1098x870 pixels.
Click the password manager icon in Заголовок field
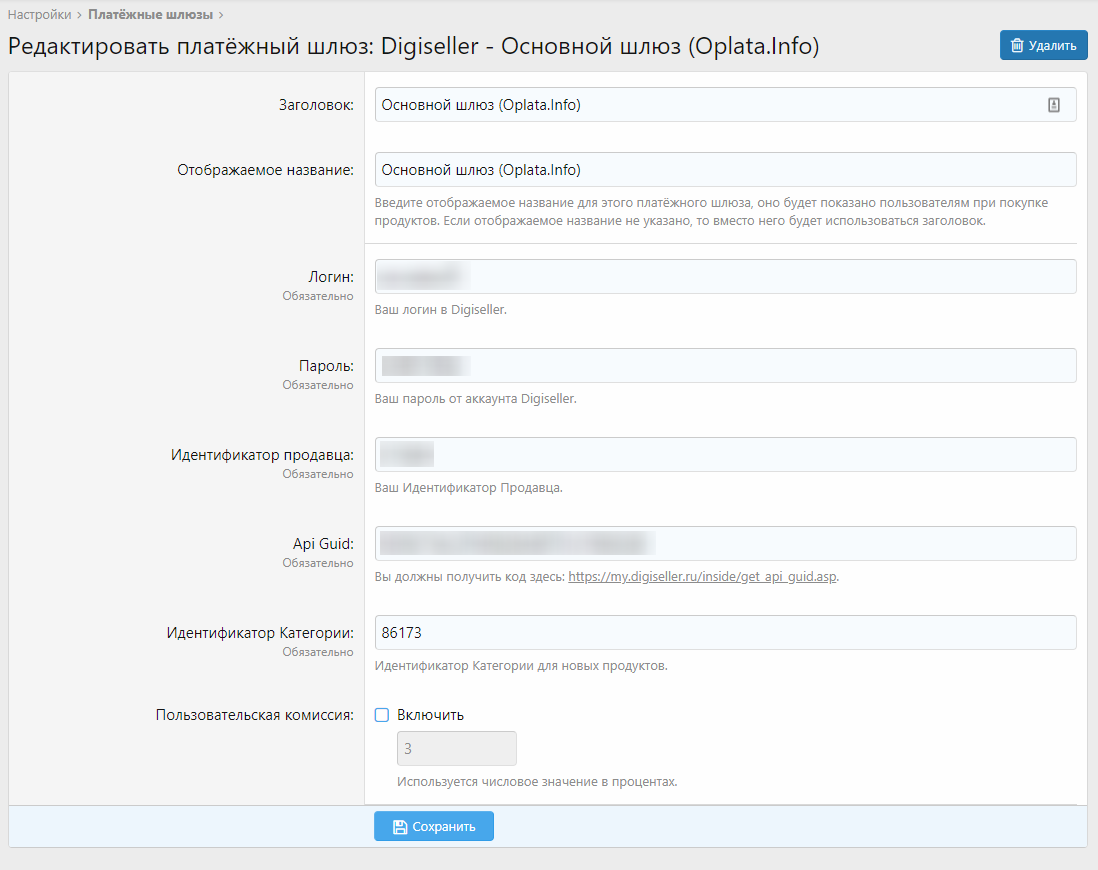[x=1054, y=105]
